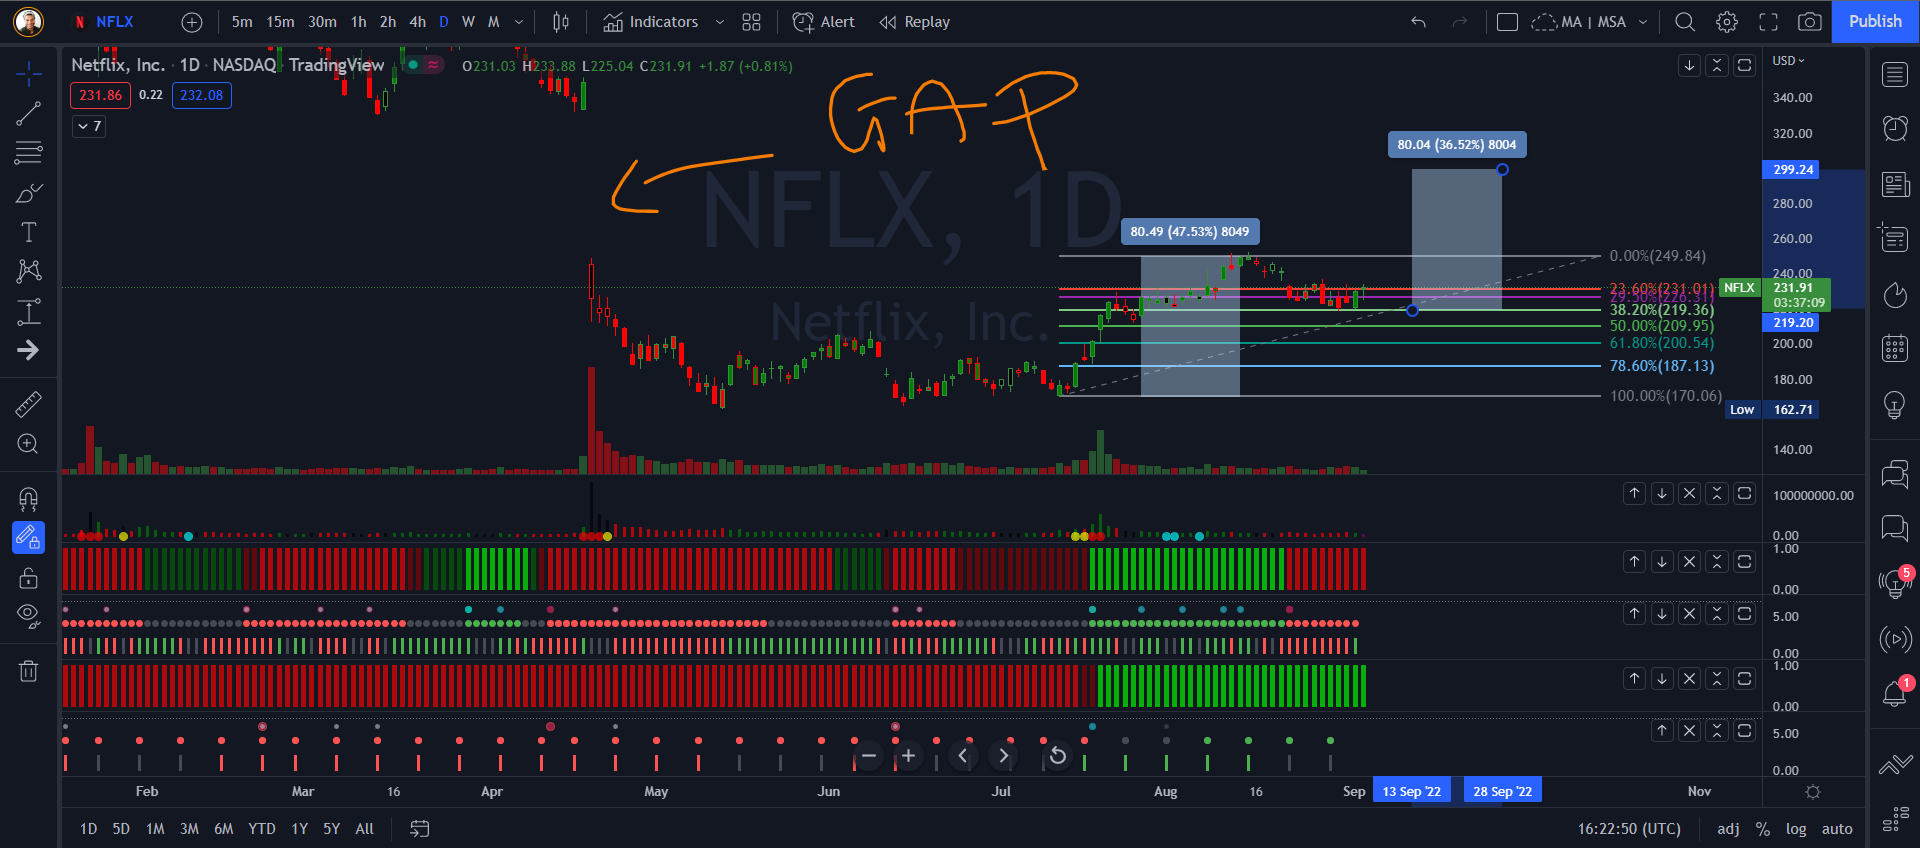Collapse the indicator legend showing 7
1920x848 pixels.
tap(89, 126)
